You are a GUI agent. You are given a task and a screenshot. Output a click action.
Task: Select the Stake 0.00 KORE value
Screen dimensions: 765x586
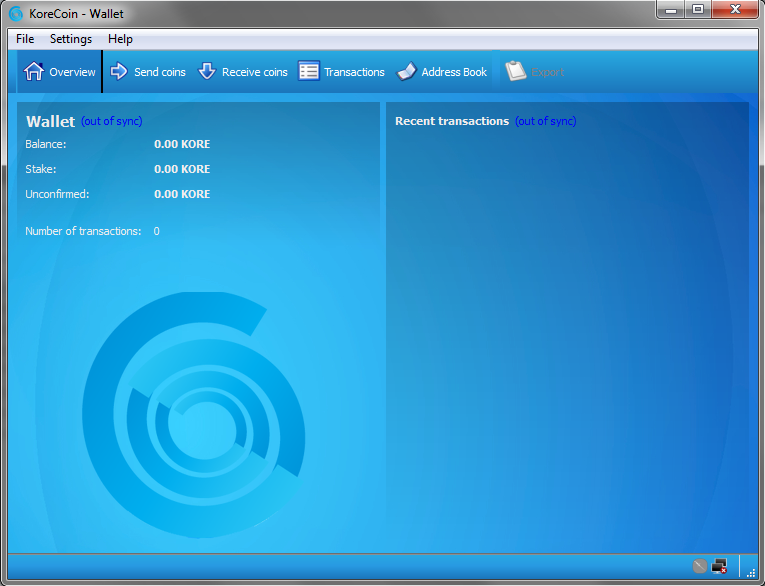click(x=182, y=169)
